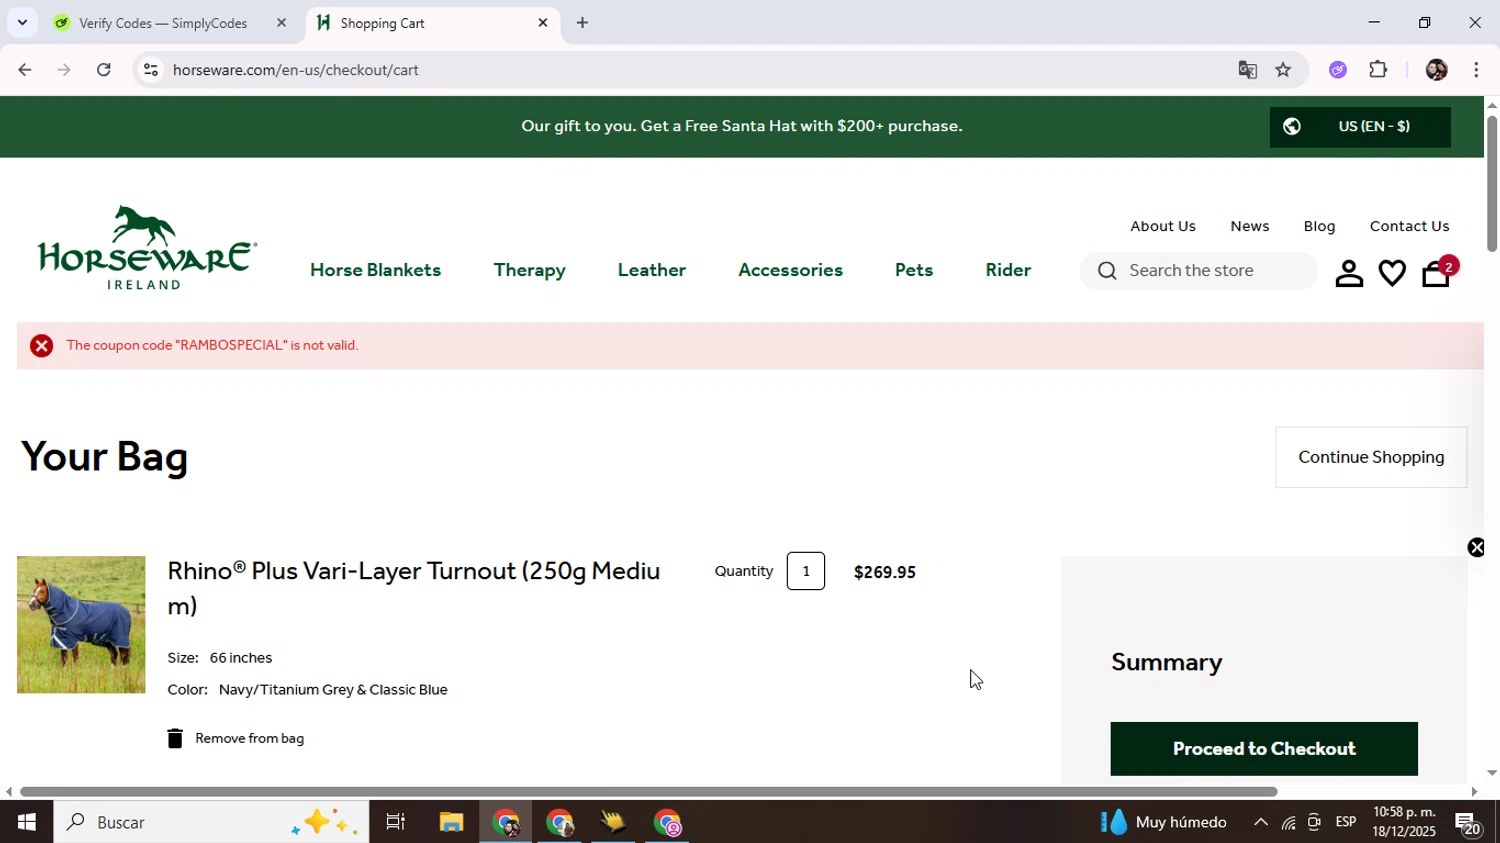Open the Accessories menu
Viewport: 1500px width, 843px height.
790,270
